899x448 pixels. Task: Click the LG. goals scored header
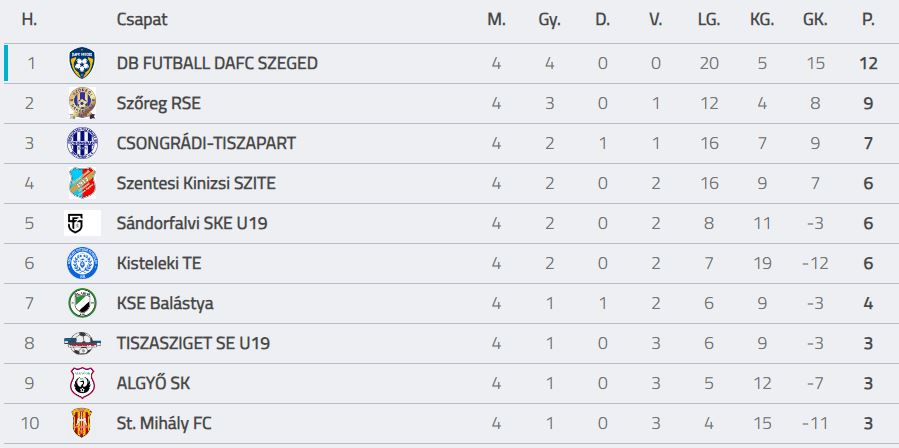pos(709,20)
